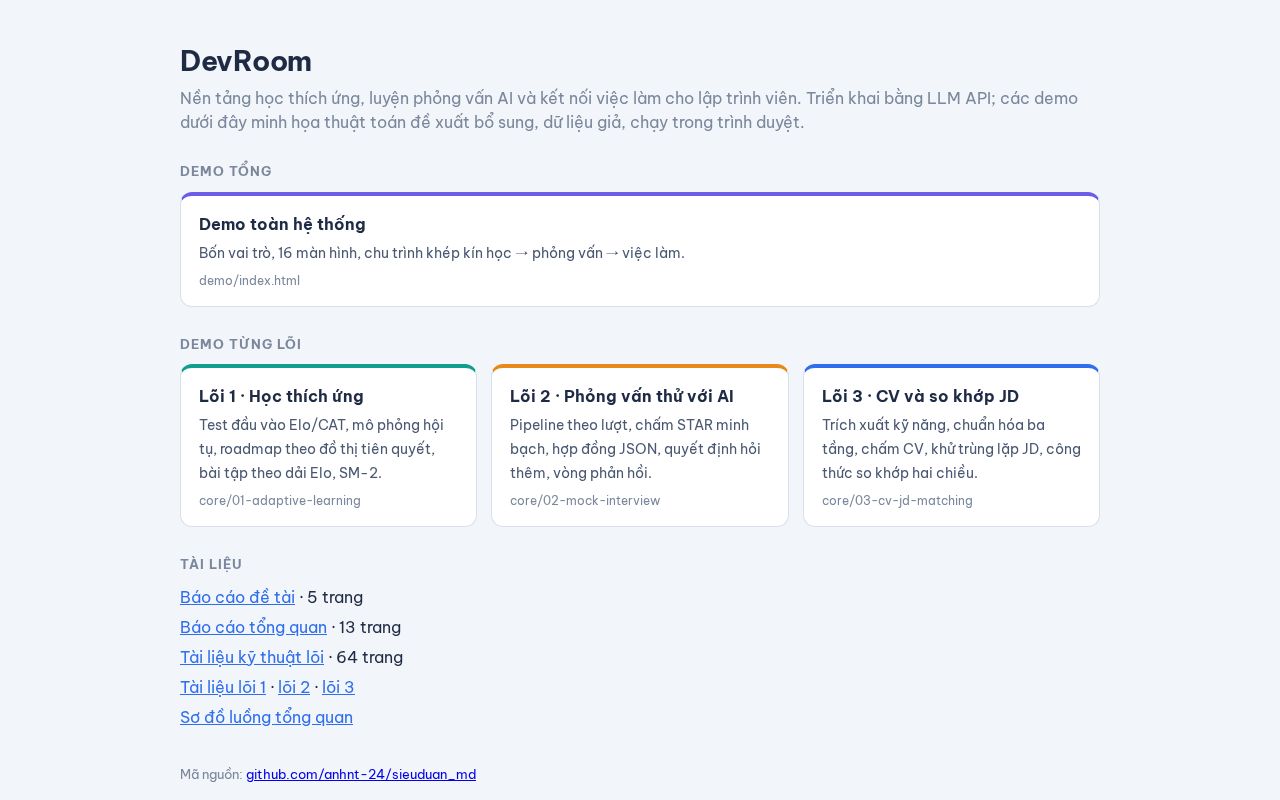1280x800 pixels.
Task: Visit the github.com/anhnt-24/sieuduan_md repository link
Action: (361, 774)
